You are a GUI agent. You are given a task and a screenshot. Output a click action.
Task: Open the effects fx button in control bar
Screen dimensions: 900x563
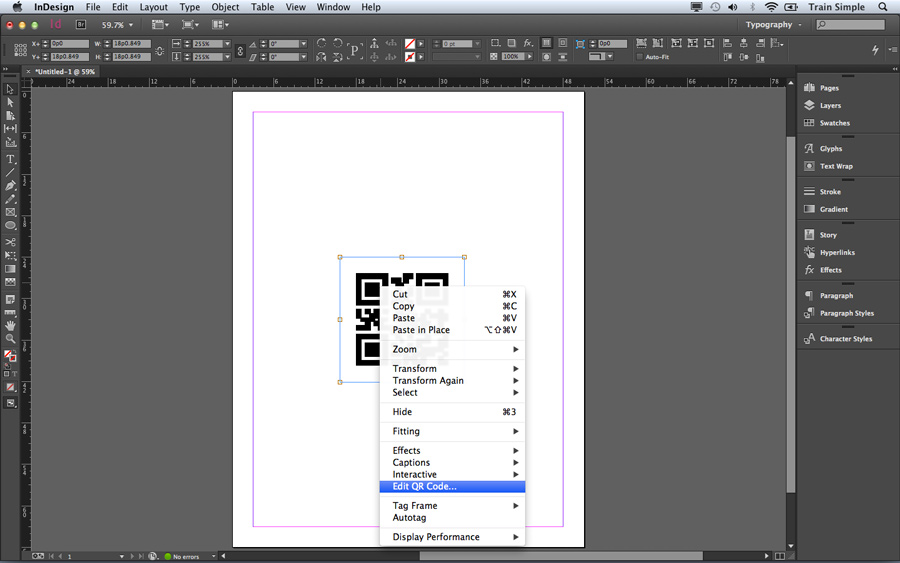coord(528,43)
